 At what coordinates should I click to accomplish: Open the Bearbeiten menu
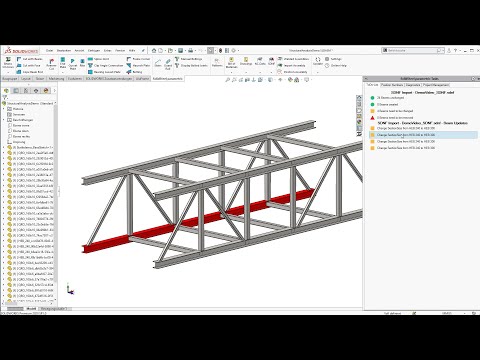click(64, 50)
